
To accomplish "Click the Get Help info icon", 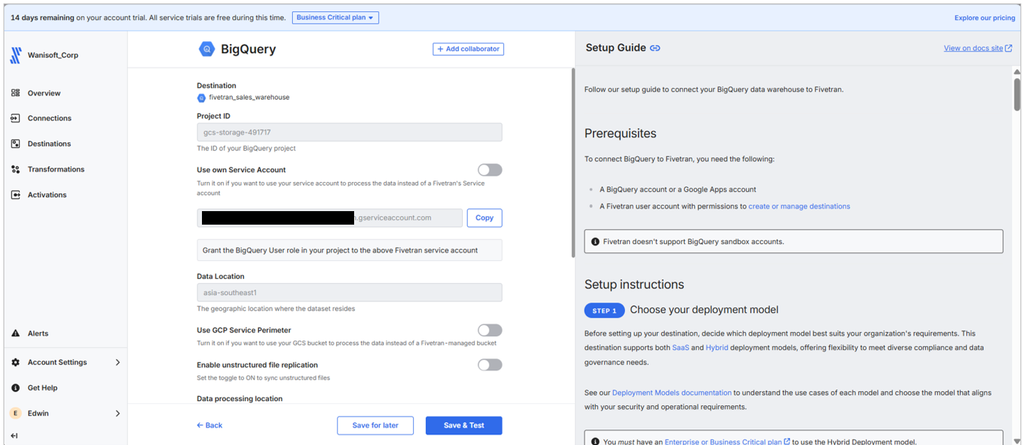I will [16, 387].
